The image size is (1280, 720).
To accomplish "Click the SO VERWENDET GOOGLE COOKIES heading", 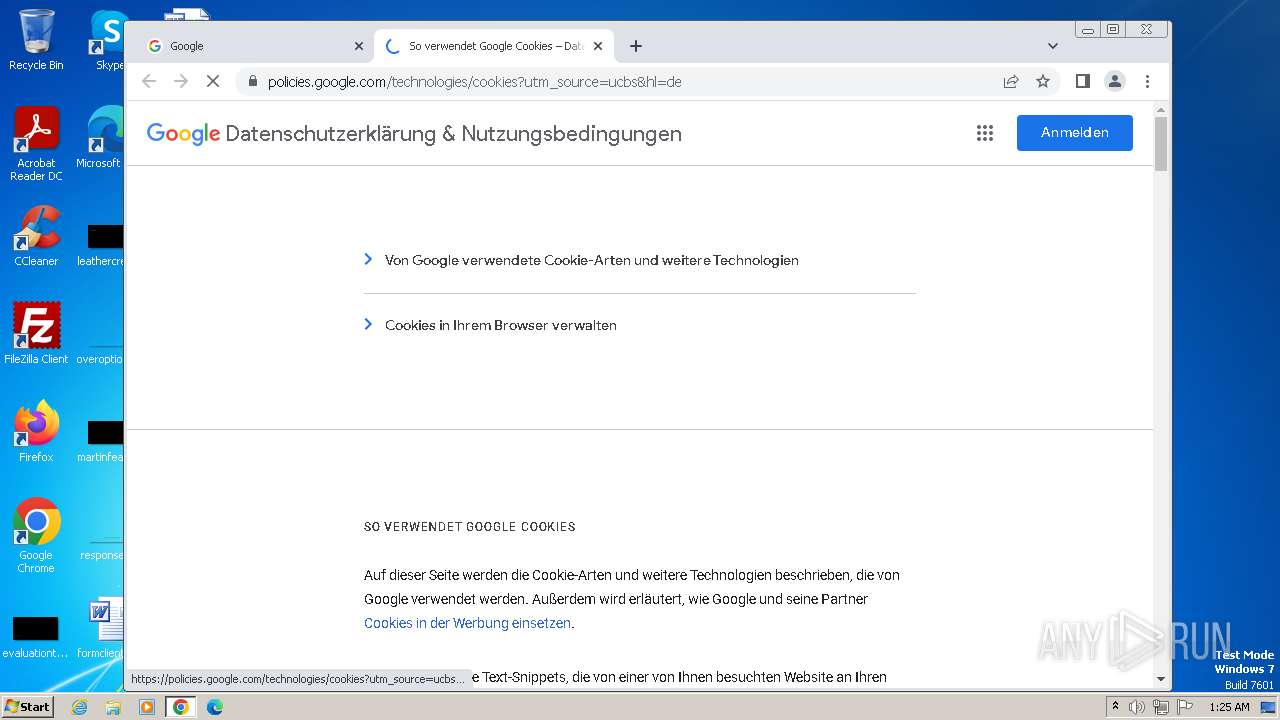I will (470, 527).
